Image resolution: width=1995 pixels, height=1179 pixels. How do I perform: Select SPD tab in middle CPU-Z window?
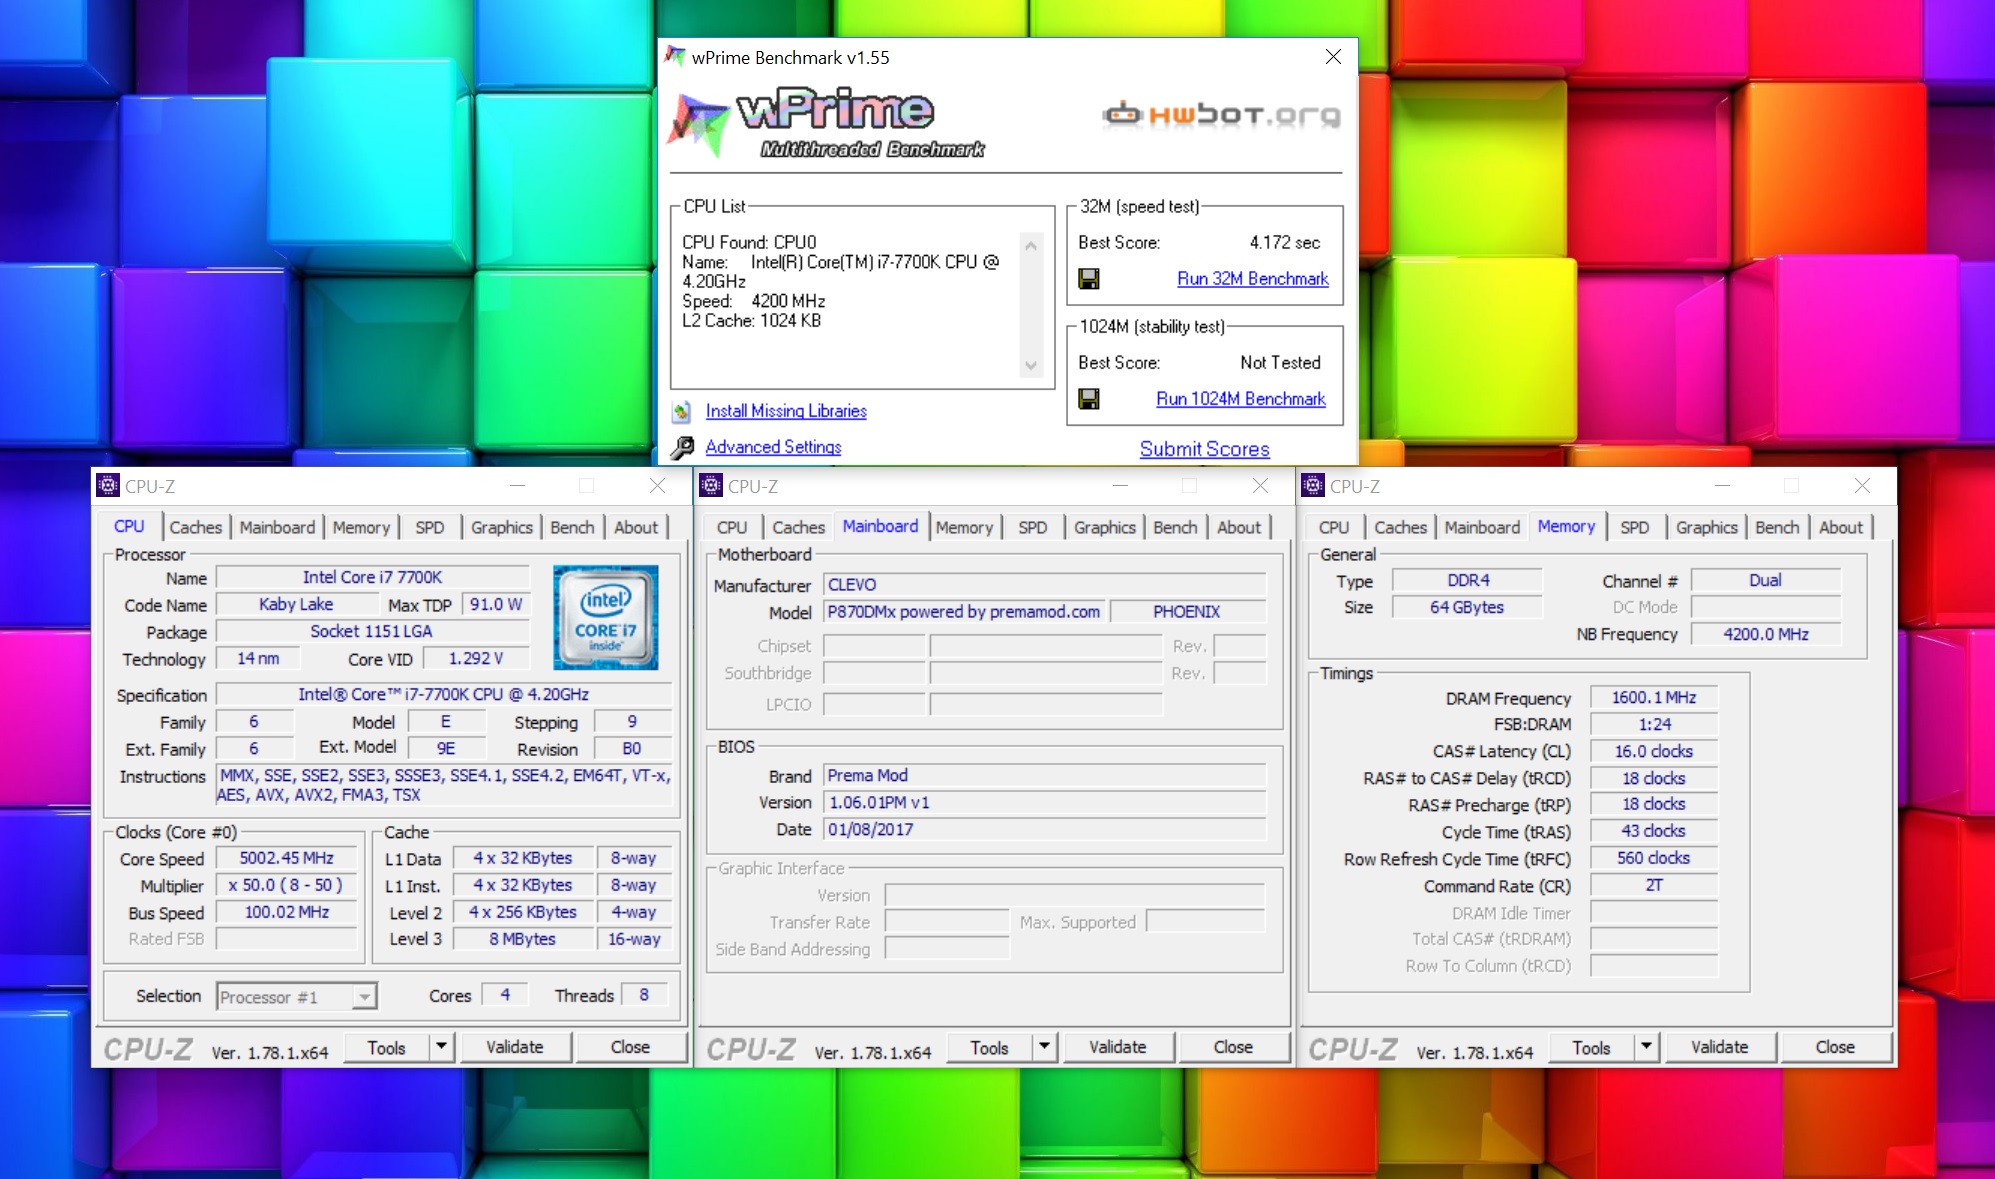click(x=1033, y=527)
